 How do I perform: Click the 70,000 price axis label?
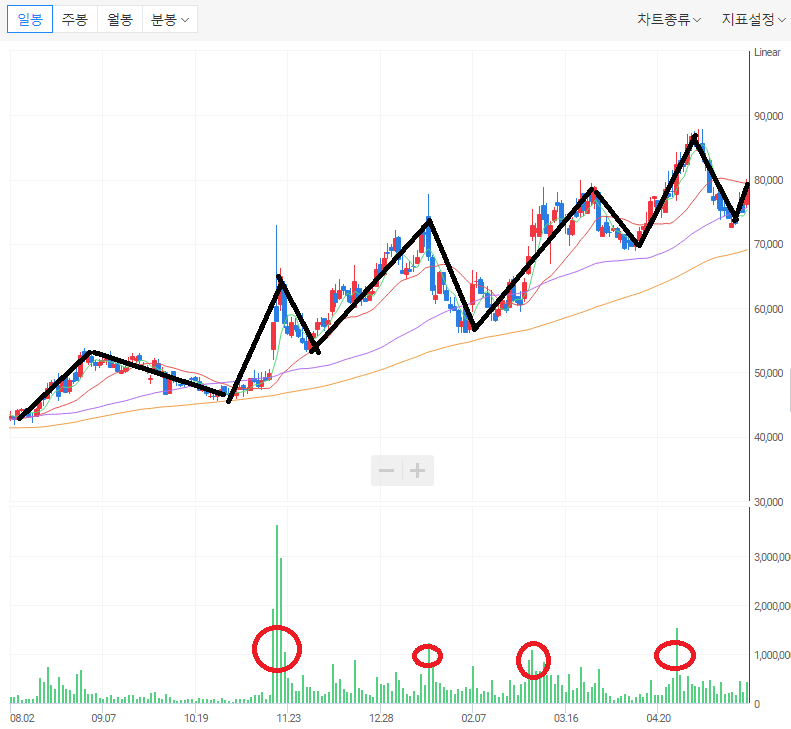pyautogui.click(x=768, y=244)
